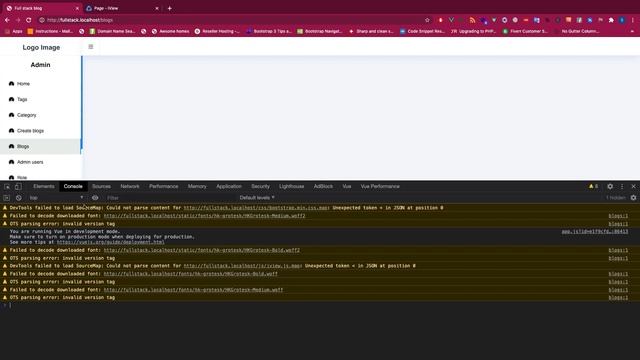Switch to the Elements DevTools tab

44,186
